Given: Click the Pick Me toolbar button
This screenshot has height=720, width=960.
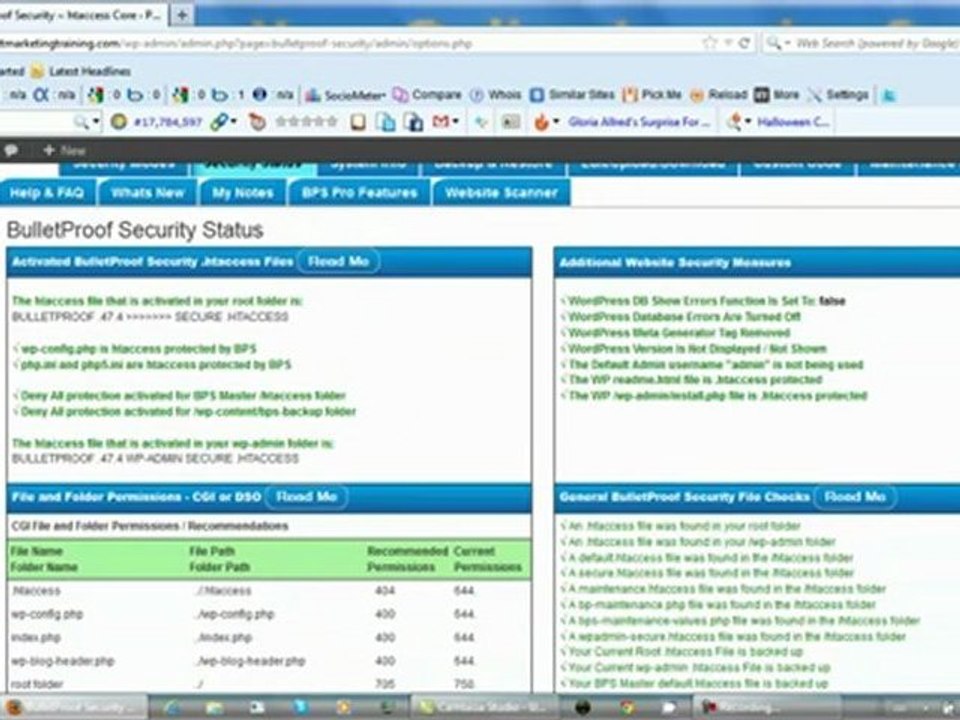Looking at the screenshot, I should click(652, 95).
